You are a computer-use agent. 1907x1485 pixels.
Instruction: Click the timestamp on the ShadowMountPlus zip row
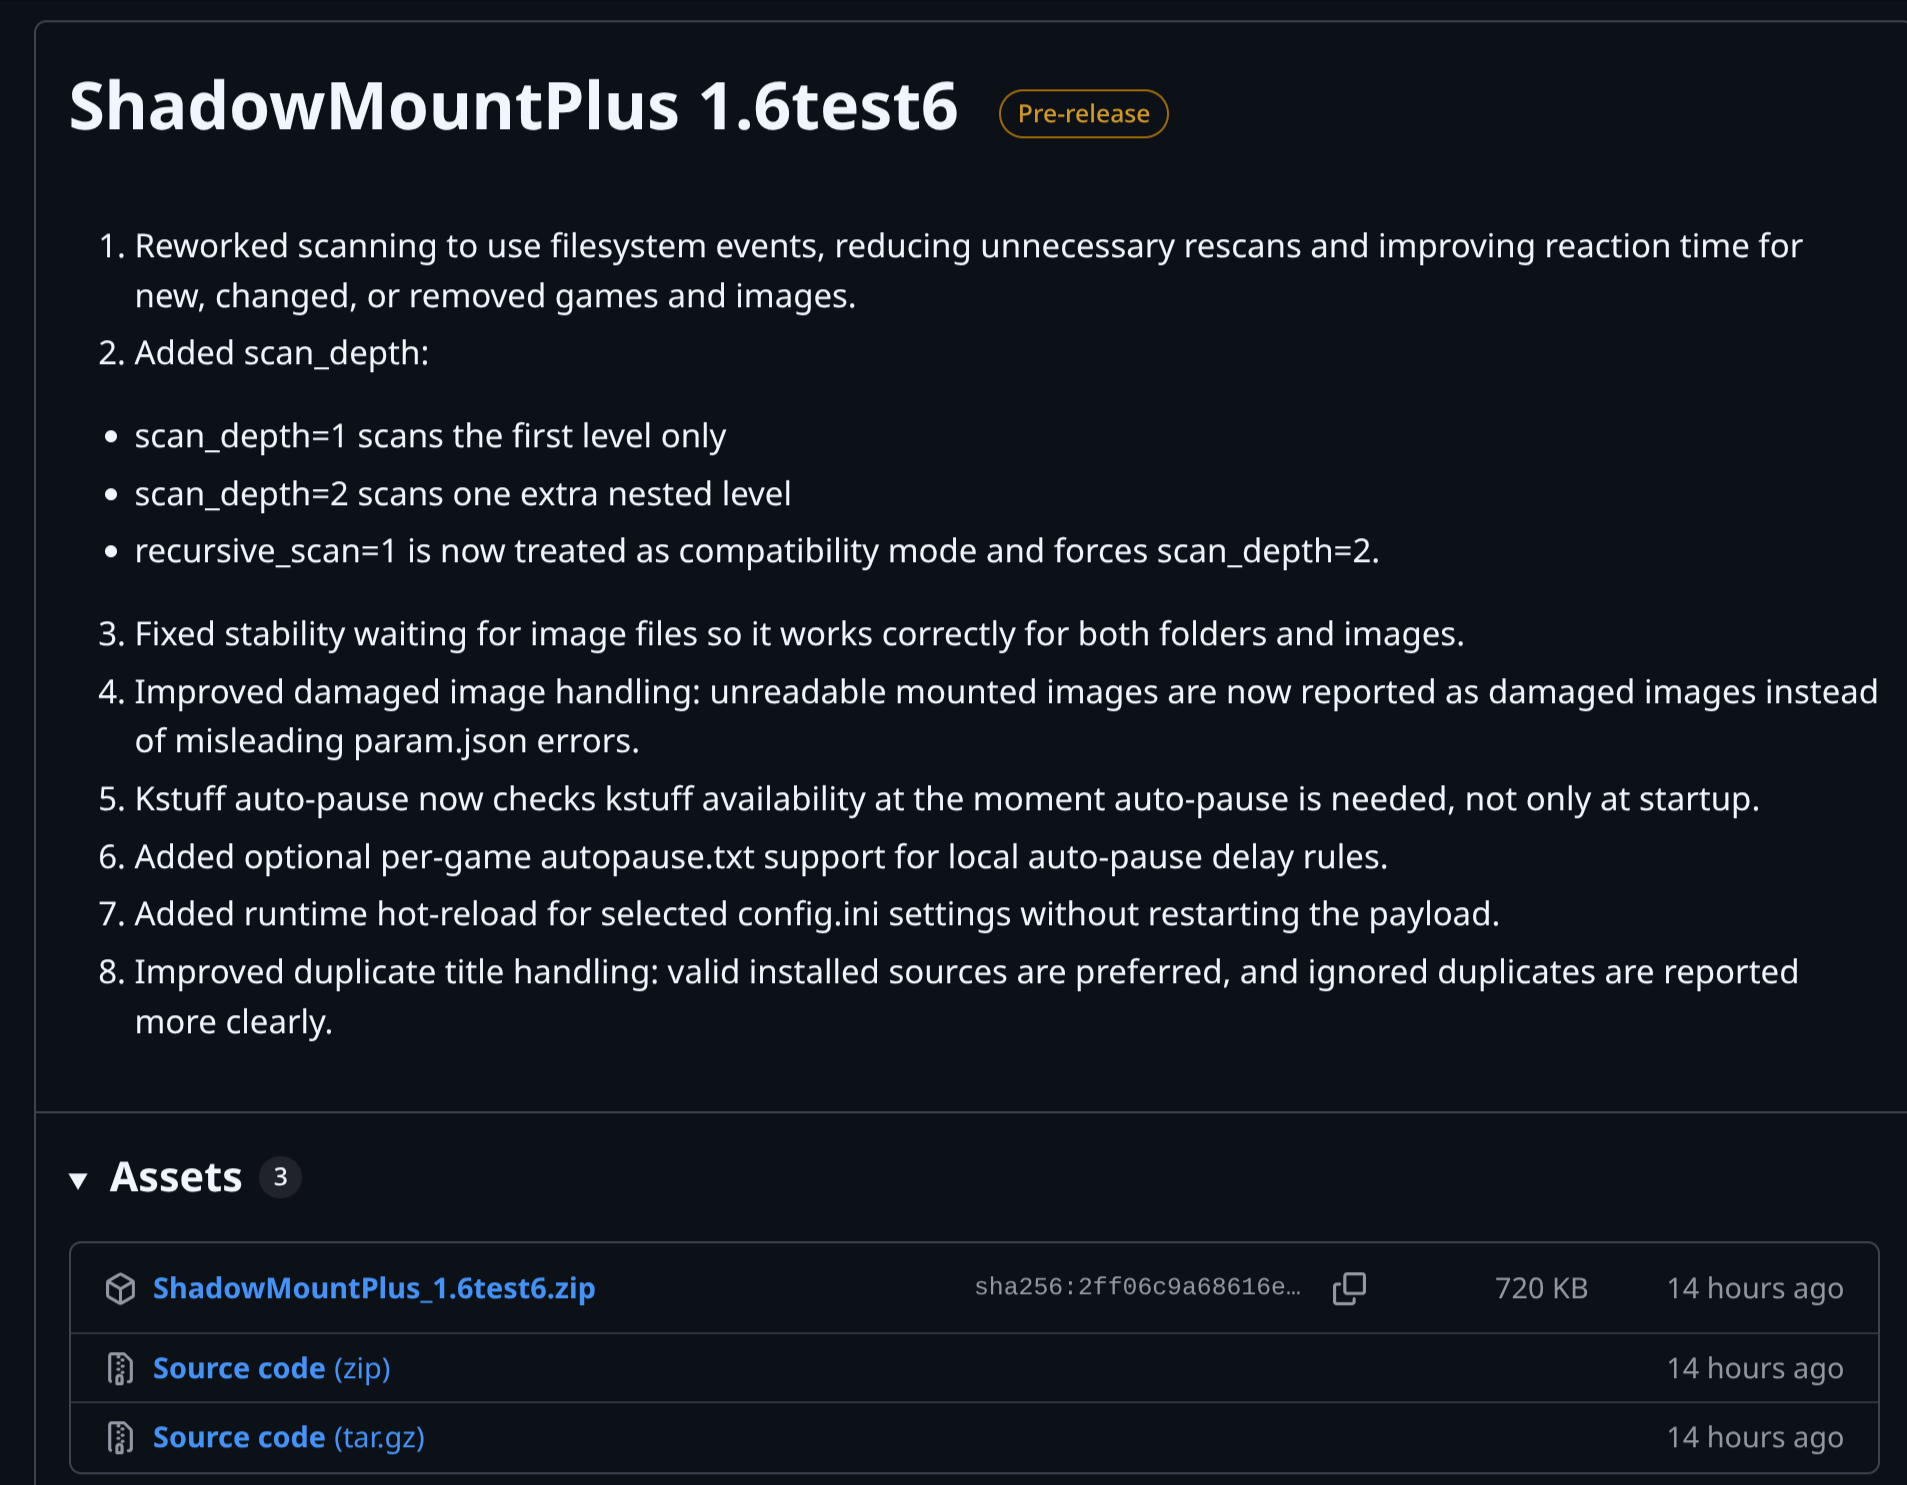(1755, 1288)
